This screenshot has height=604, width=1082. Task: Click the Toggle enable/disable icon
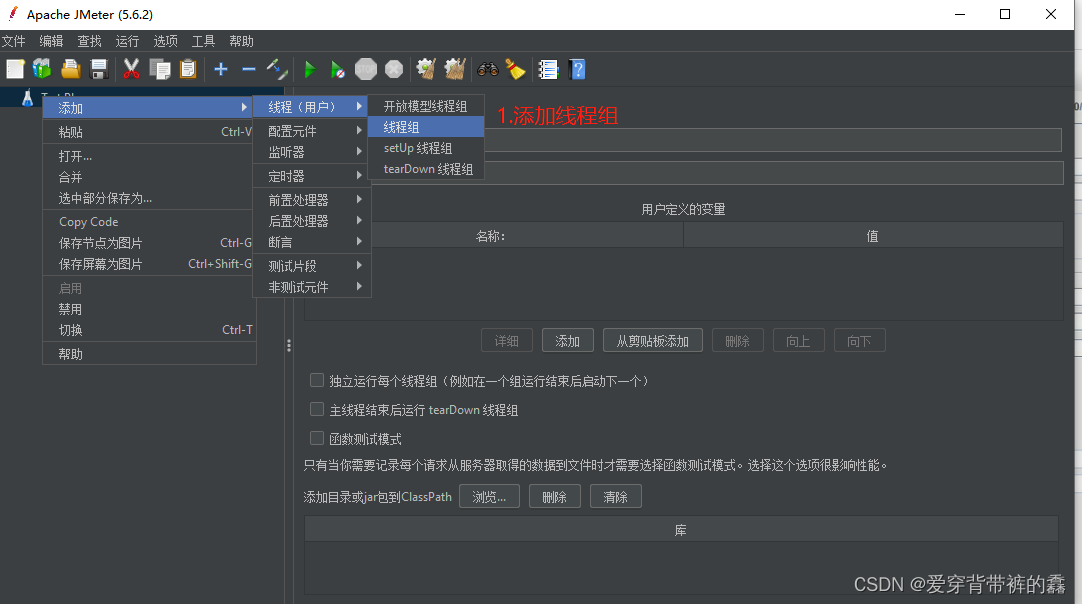(x=277, y=69)
